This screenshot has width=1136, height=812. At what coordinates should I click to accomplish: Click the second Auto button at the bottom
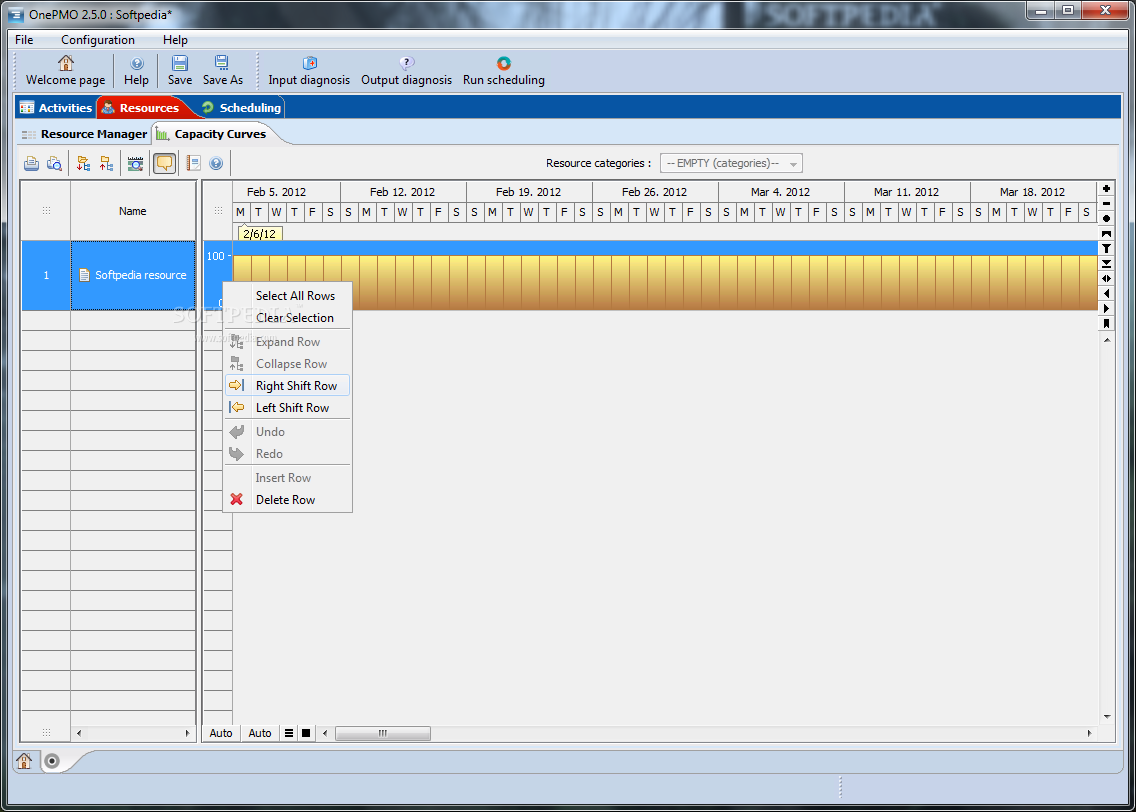pyautogui.click(x=260, y=733)
